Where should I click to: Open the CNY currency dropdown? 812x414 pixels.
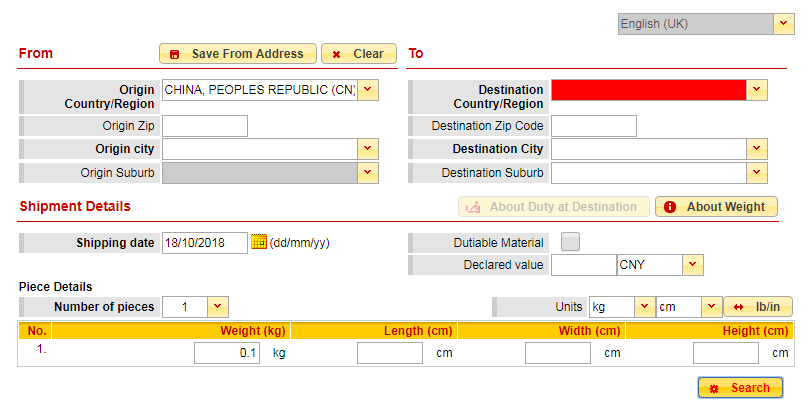[693, 265]
